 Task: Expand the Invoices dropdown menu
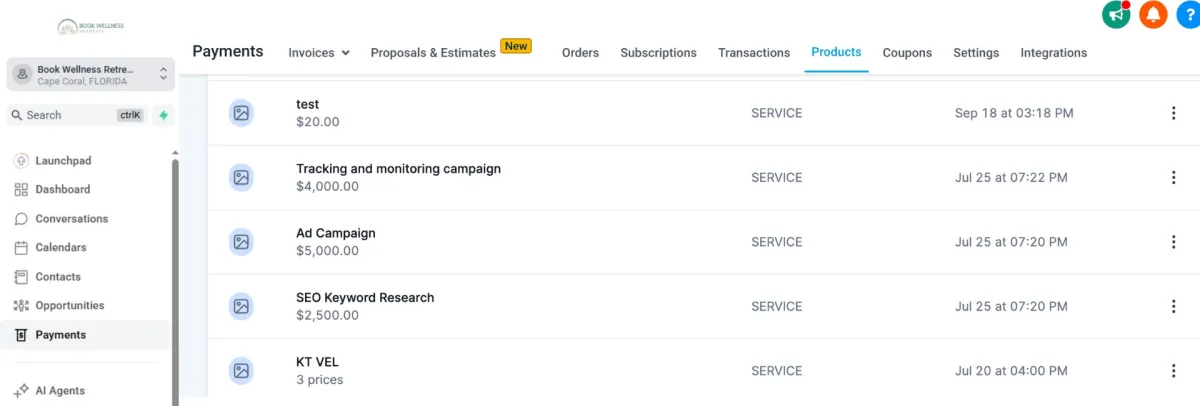319,53
